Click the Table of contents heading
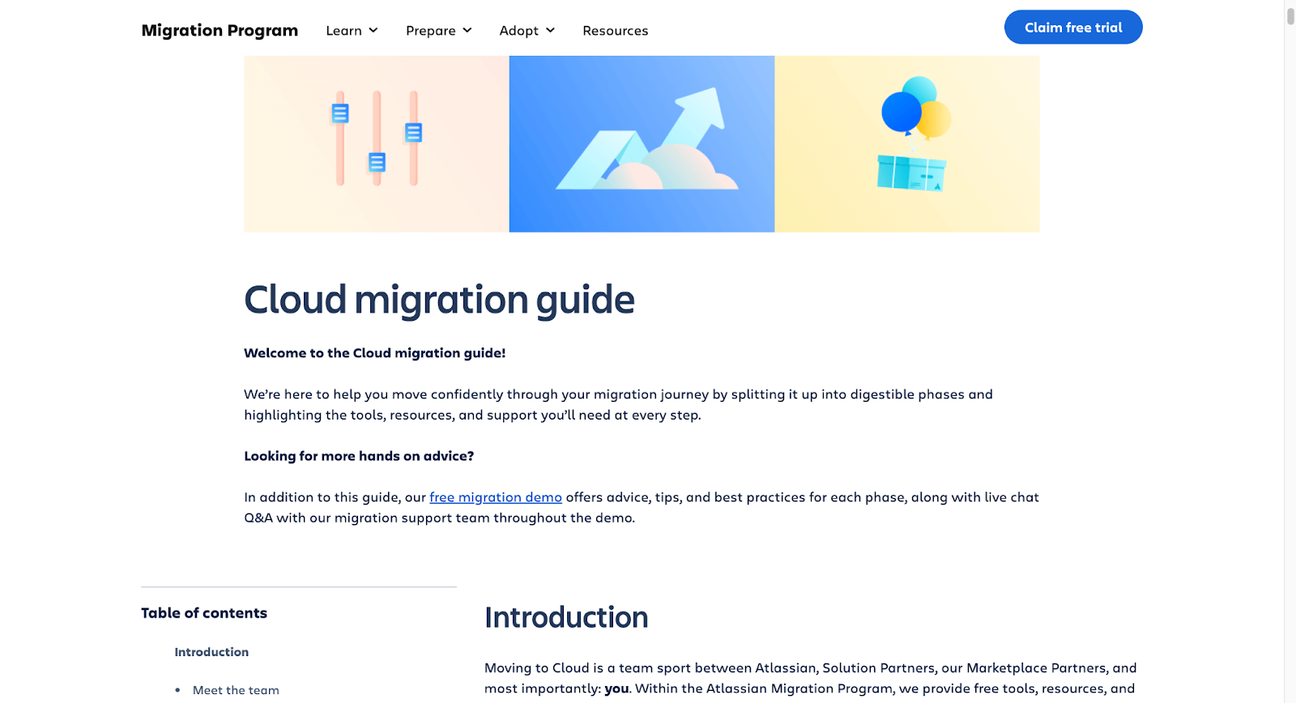 204,612
